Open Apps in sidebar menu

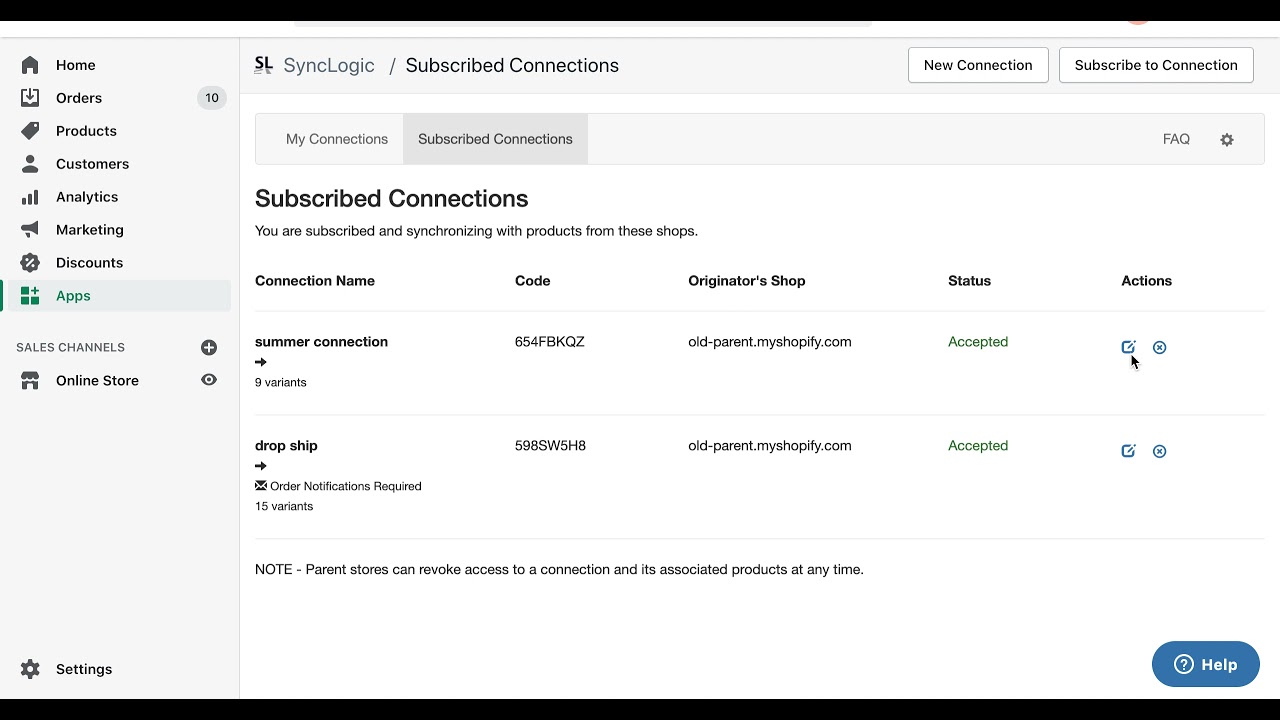pyautogui.click(x=73, y=296)
